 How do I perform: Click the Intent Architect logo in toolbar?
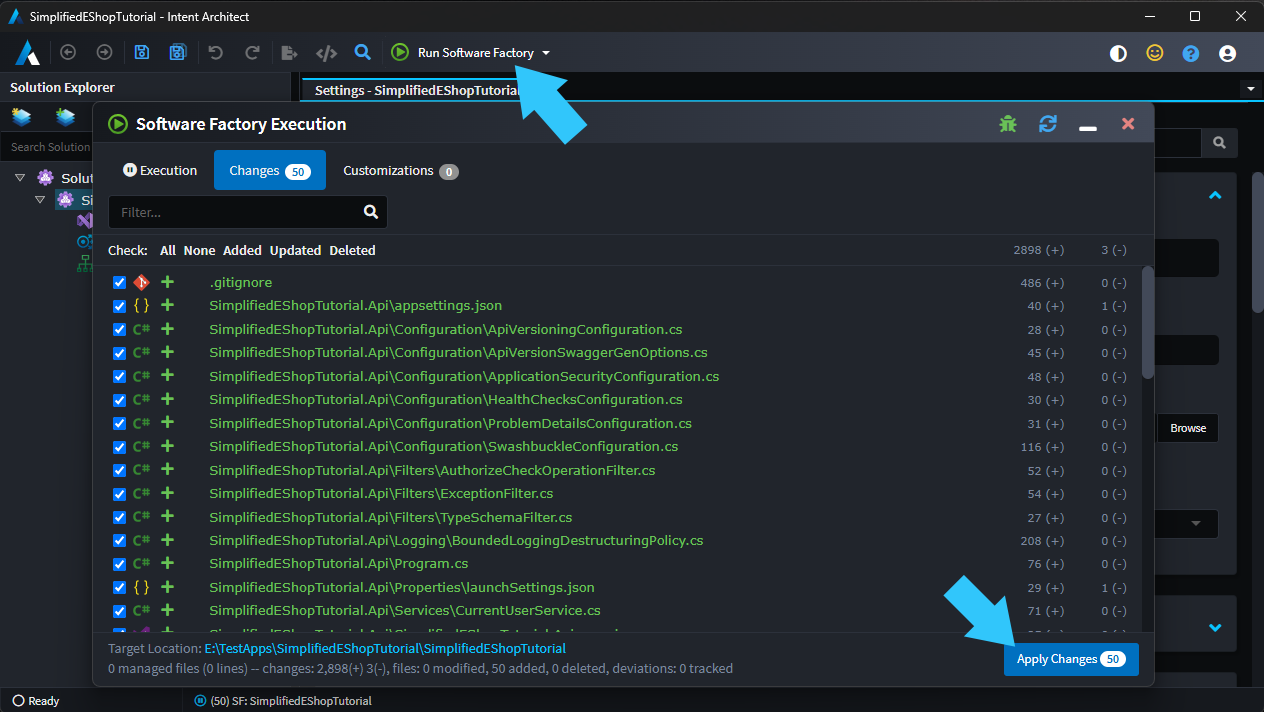[27, 53]
